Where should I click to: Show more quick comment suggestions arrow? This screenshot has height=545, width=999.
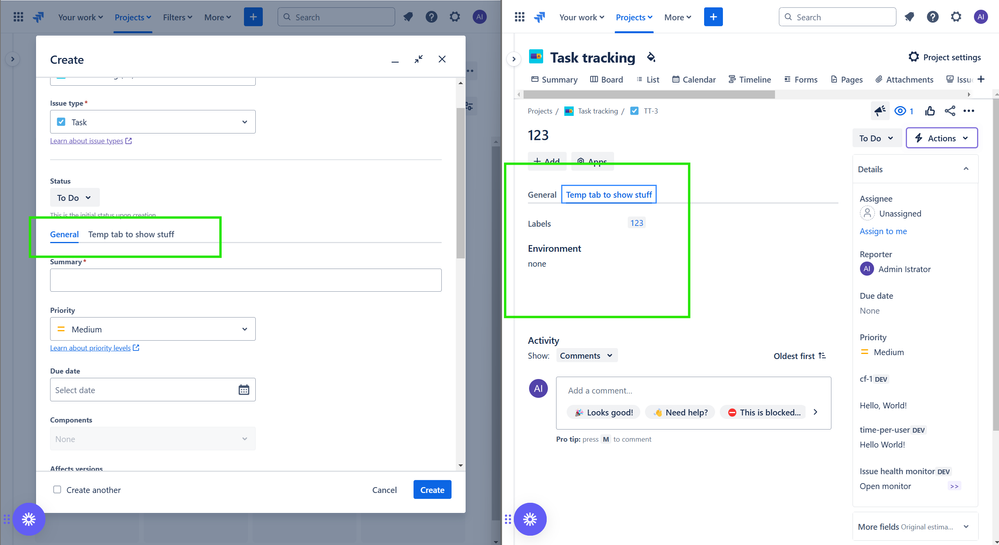tap(816, 412)
